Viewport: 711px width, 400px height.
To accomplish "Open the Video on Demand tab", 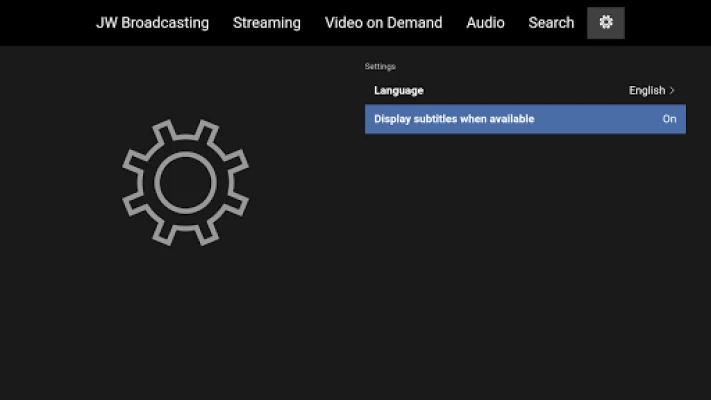I will pyautogui.click(x=383, y=22).
